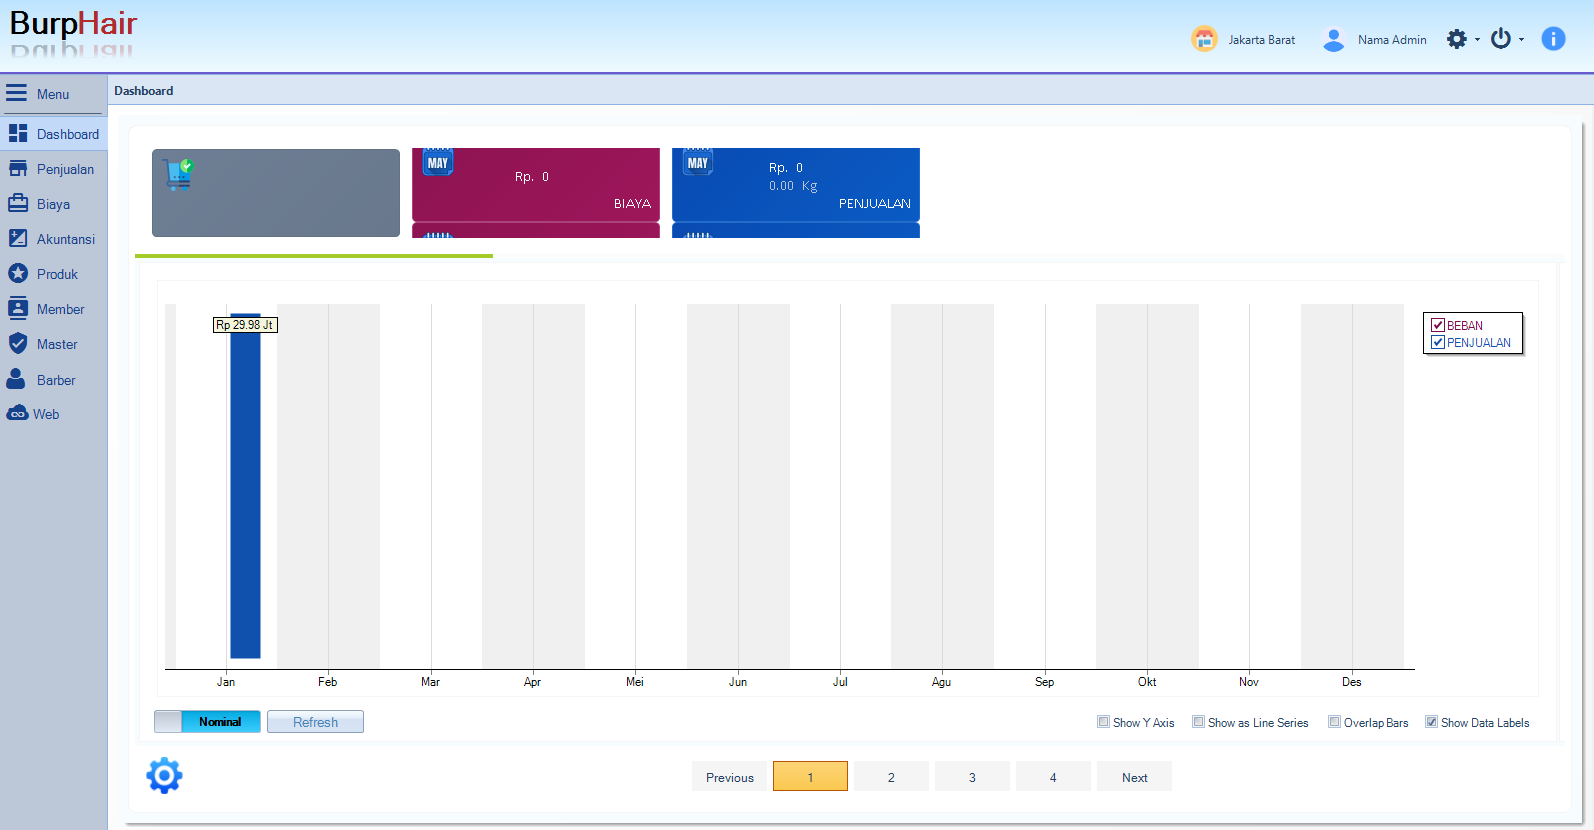Viewport: 1594px width, 830px height.
Task: Expand the settings gear dropdown arrow
Action: coord(1477,40)
